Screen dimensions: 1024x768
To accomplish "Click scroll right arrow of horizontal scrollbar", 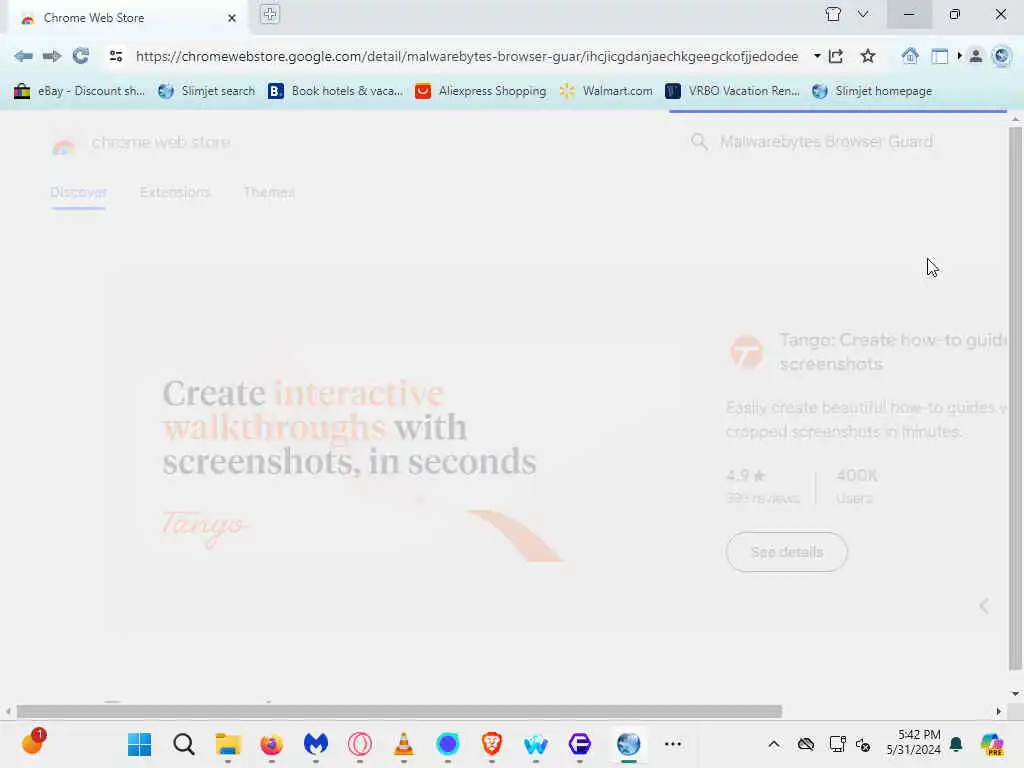I will [999, 712].
